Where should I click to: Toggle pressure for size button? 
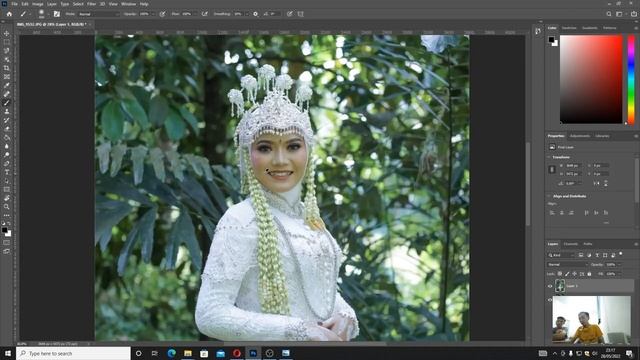[290, 14]
